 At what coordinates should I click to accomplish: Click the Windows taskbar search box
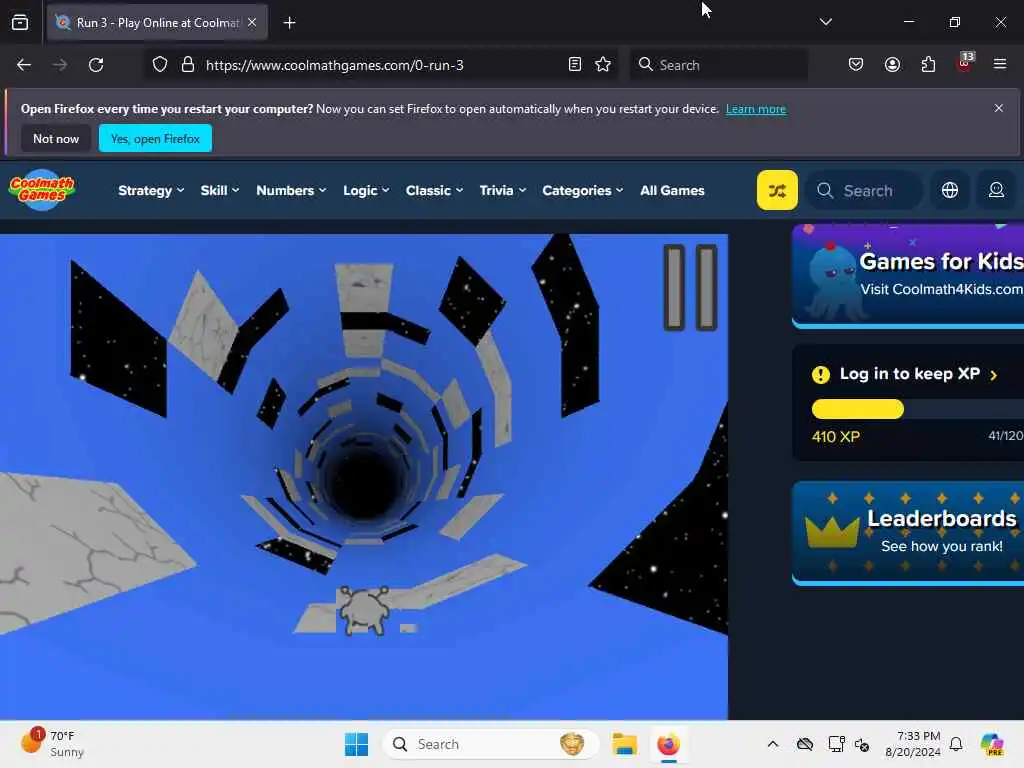click(490, 744)
